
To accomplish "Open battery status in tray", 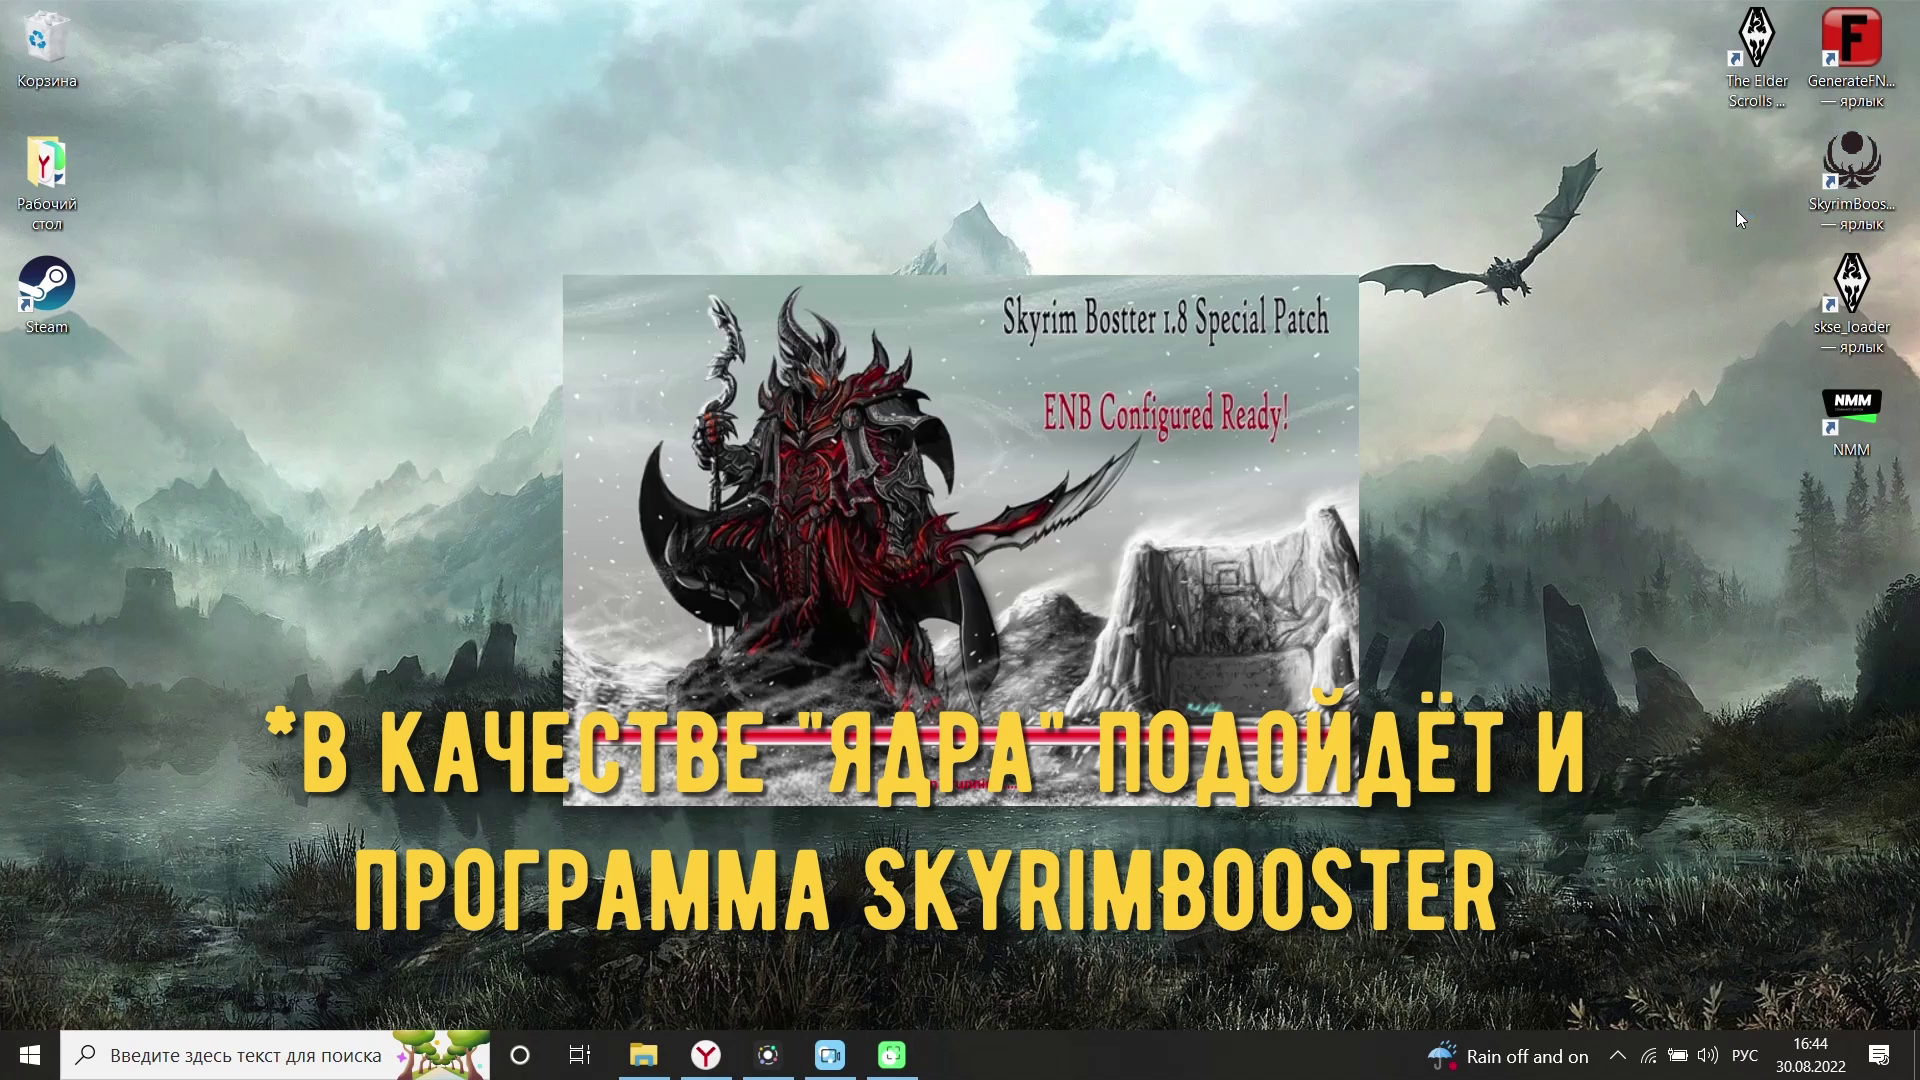I will coord(1678,1056).
